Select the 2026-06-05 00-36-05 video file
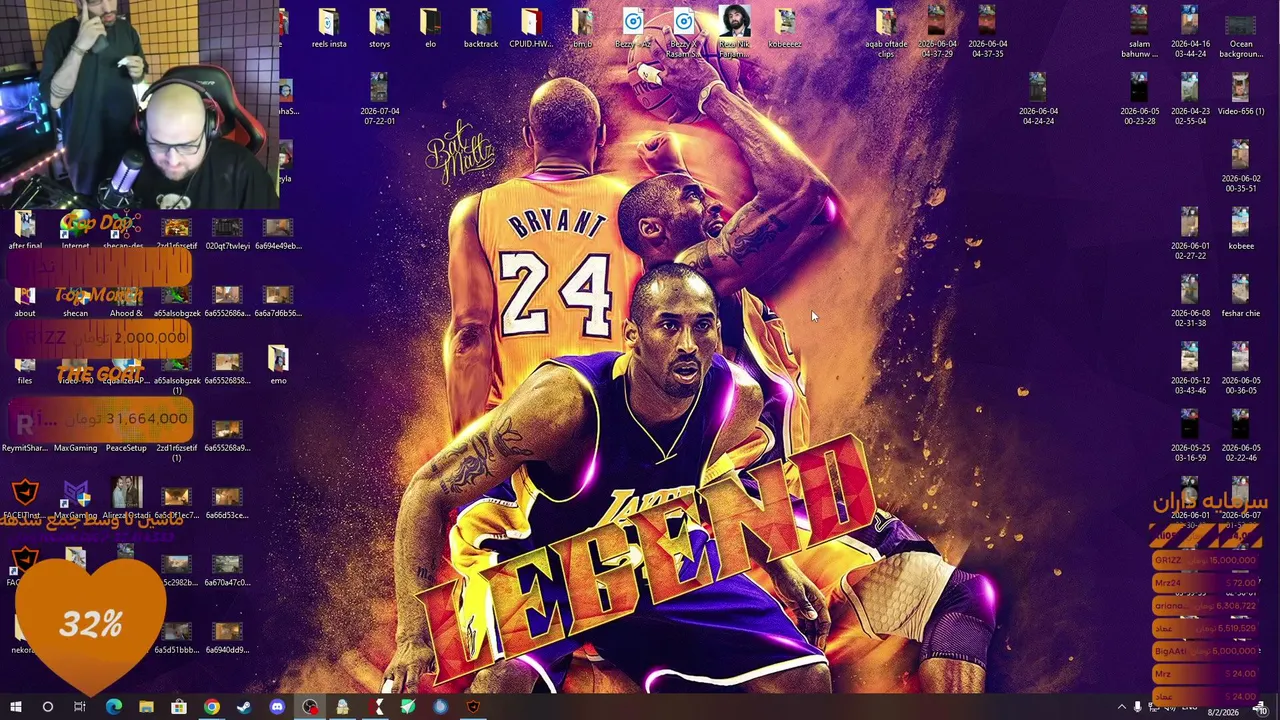The width and height of the screenshot is (1280, 720). (x=1240, y=369)
